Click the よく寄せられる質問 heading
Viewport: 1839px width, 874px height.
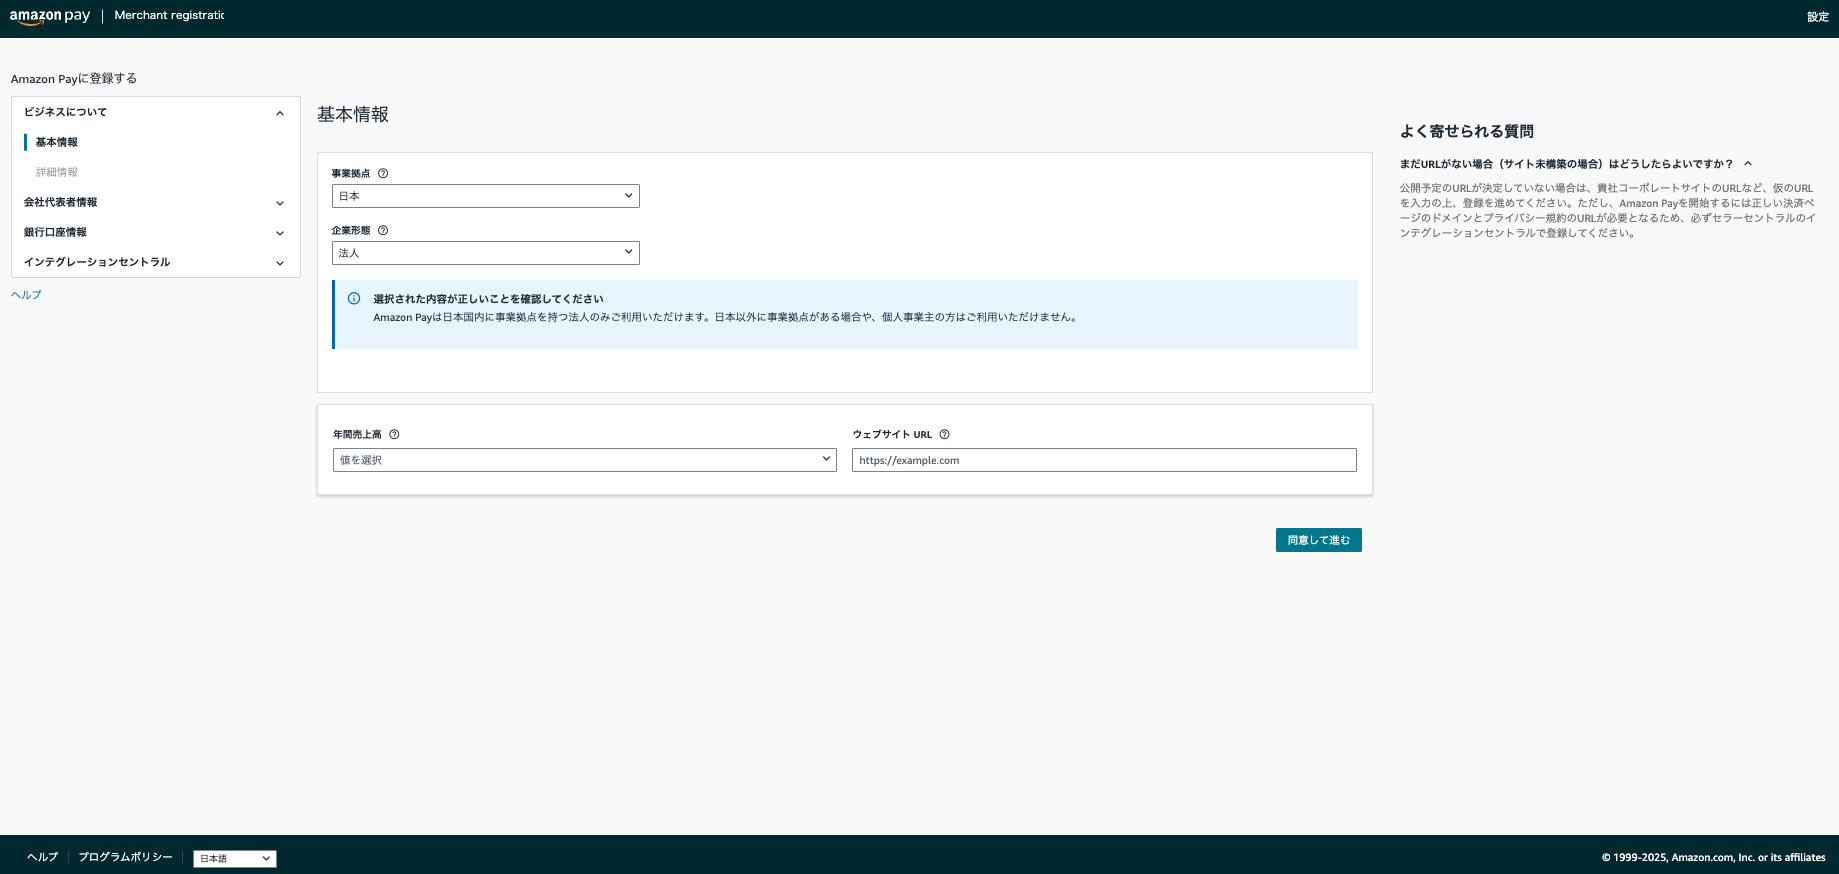click(1467, 131)
